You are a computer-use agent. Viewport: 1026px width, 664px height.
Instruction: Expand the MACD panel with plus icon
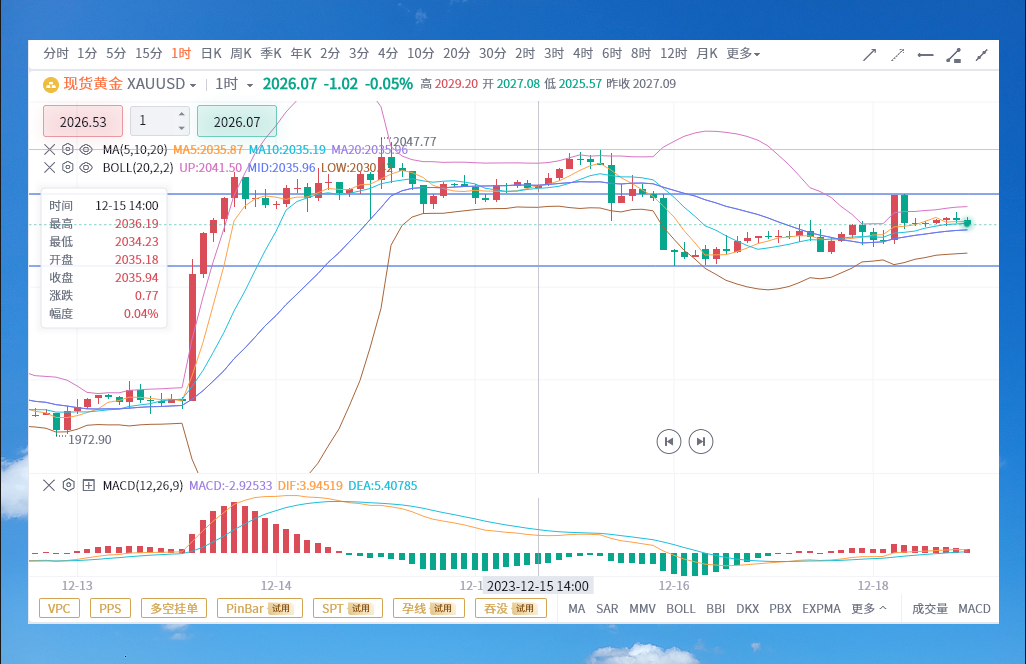(x=88, y=485)
